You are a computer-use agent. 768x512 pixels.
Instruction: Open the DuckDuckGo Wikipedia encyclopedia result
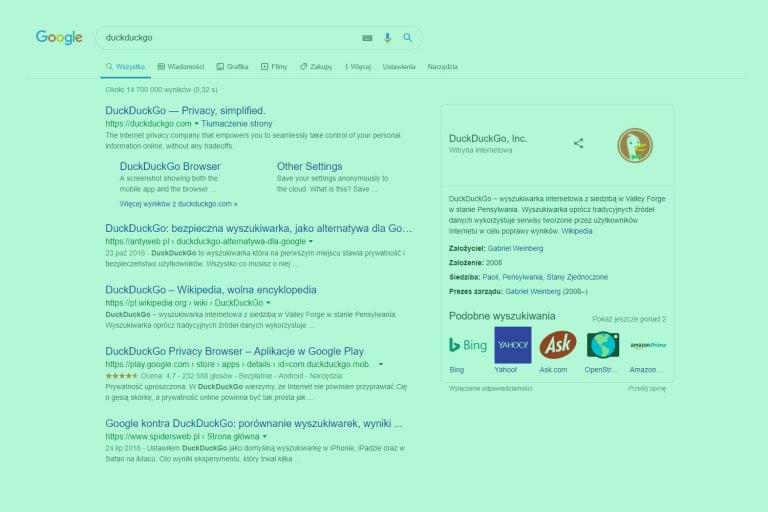[211, 290]
